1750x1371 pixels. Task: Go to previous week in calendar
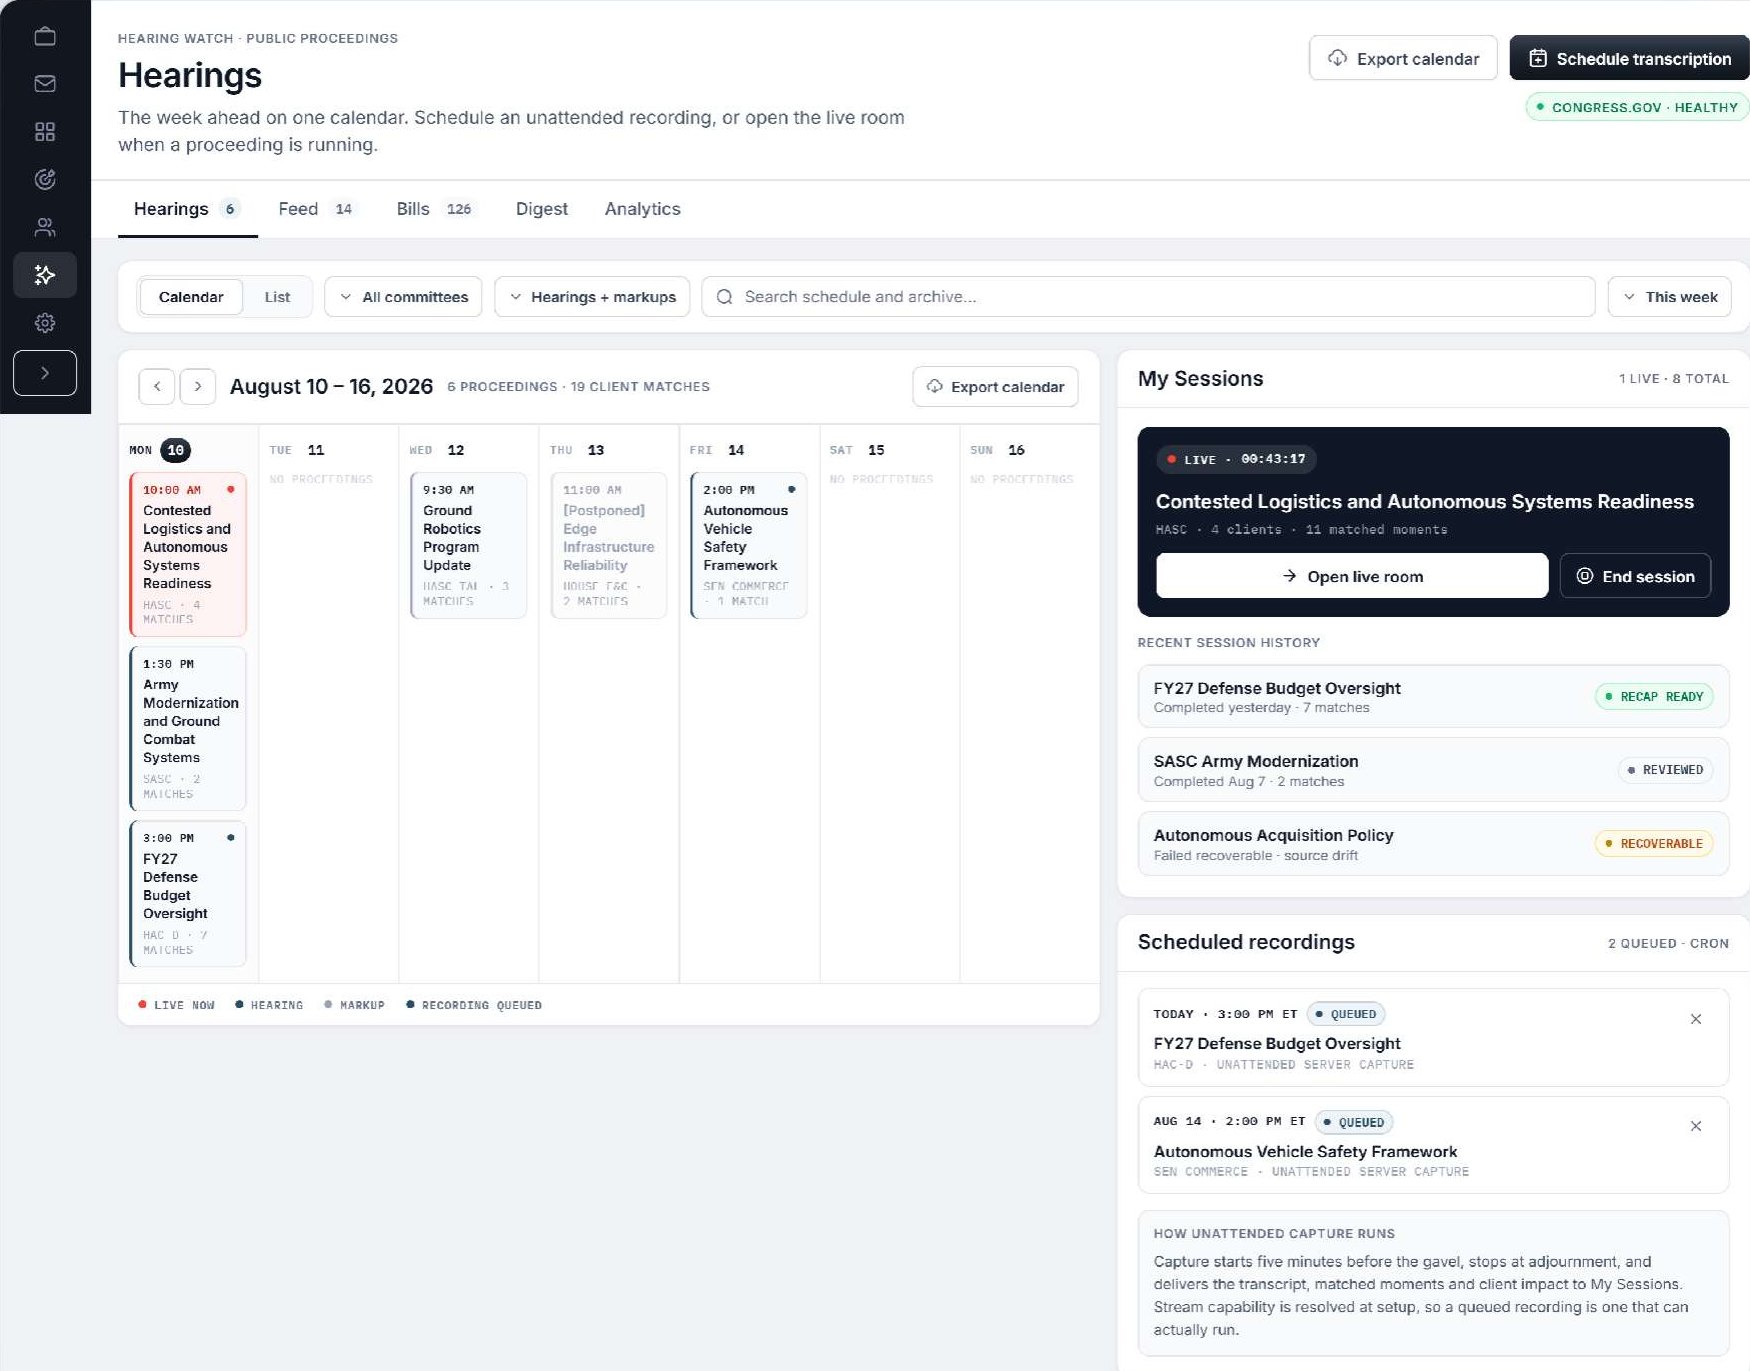pyautogui.click(x=157, y=386)
